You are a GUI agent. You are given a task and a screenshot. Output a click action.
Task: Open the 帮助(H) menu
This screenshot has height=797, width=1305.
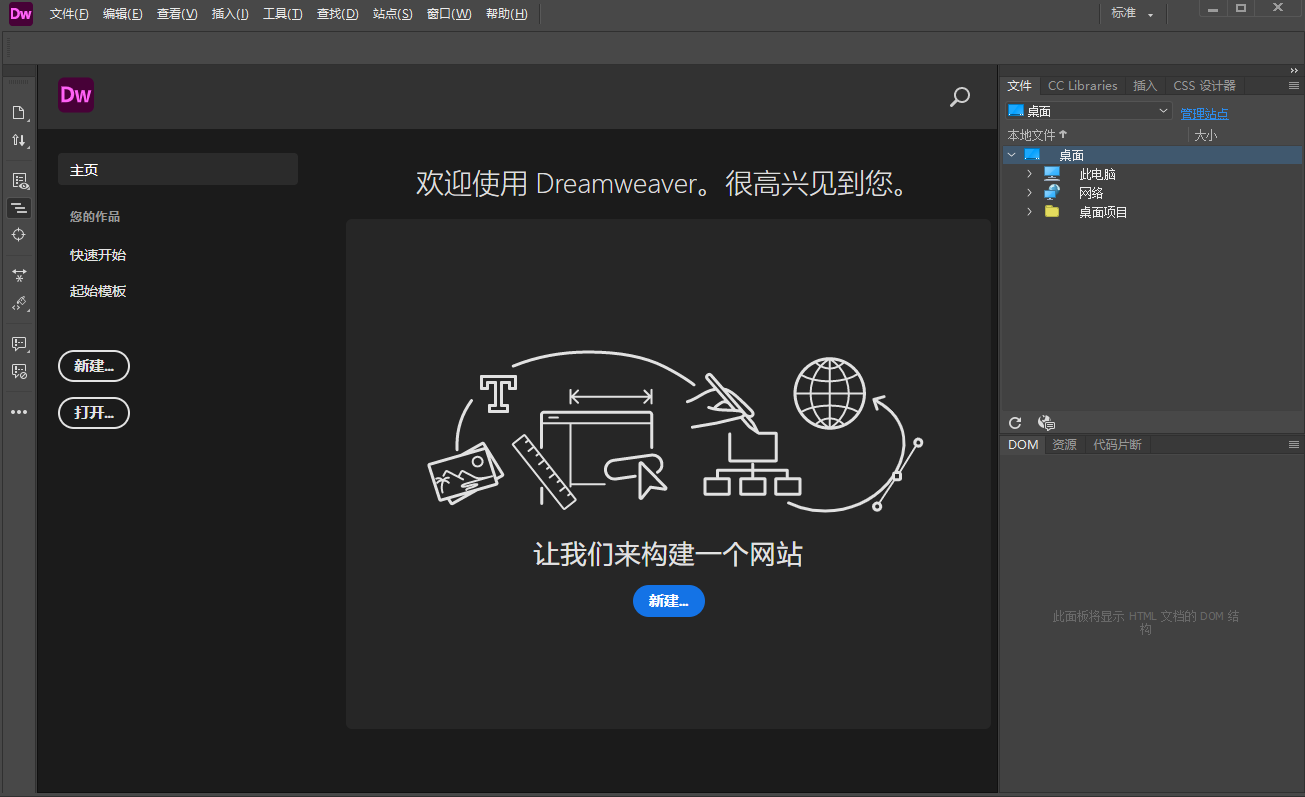506,14
